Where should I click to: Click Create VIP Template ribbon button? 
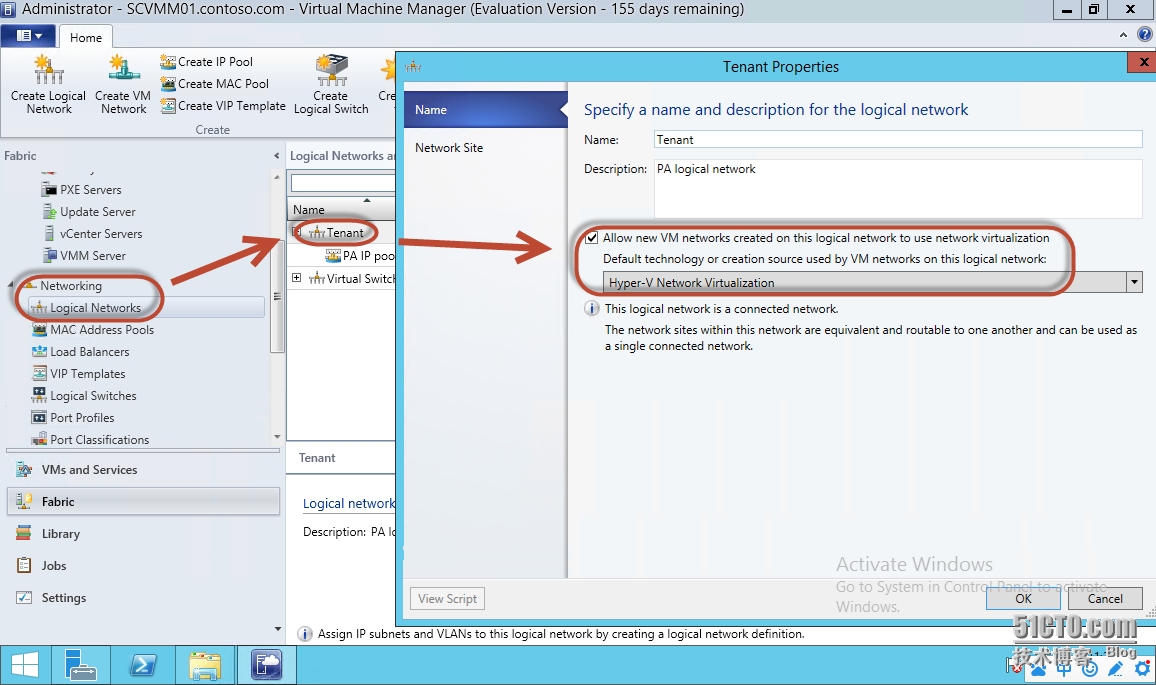point(223,106)
